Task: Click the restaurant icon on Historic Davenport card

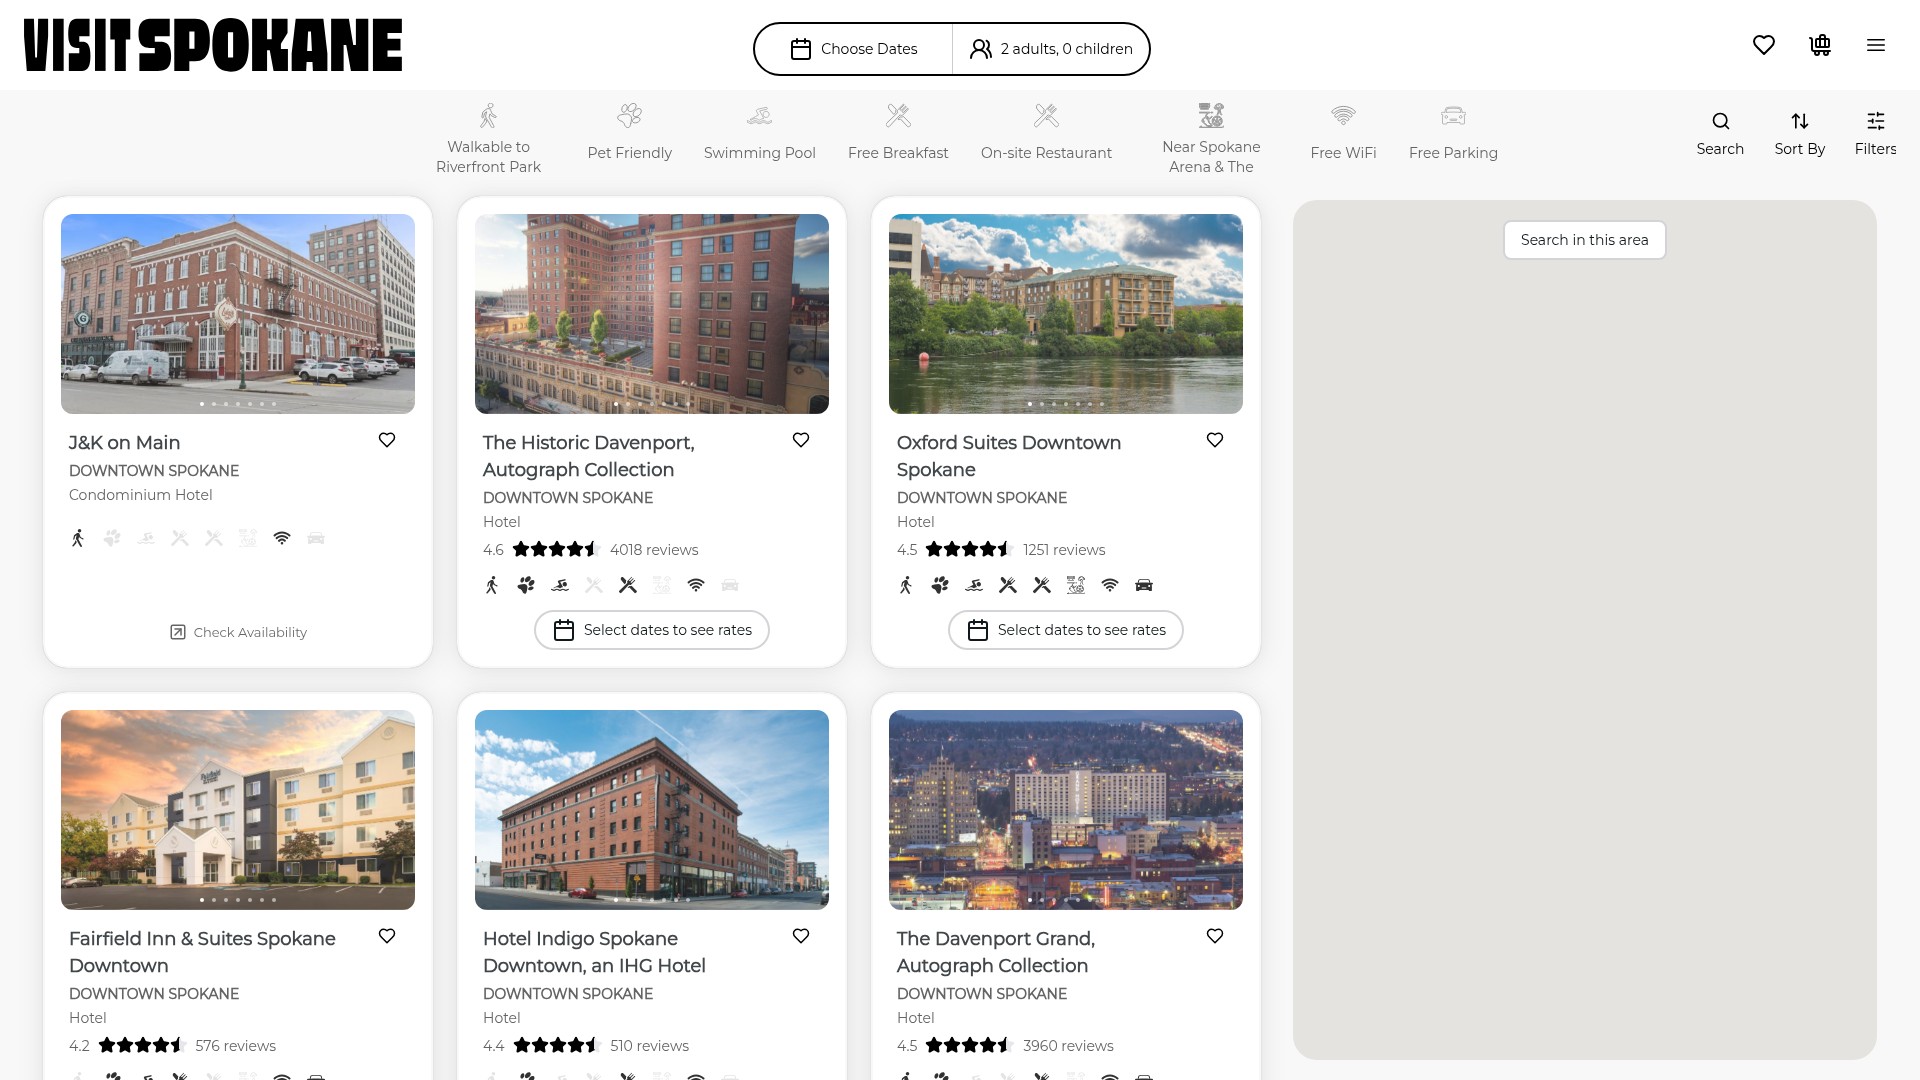Action: [x=628, y=585]
